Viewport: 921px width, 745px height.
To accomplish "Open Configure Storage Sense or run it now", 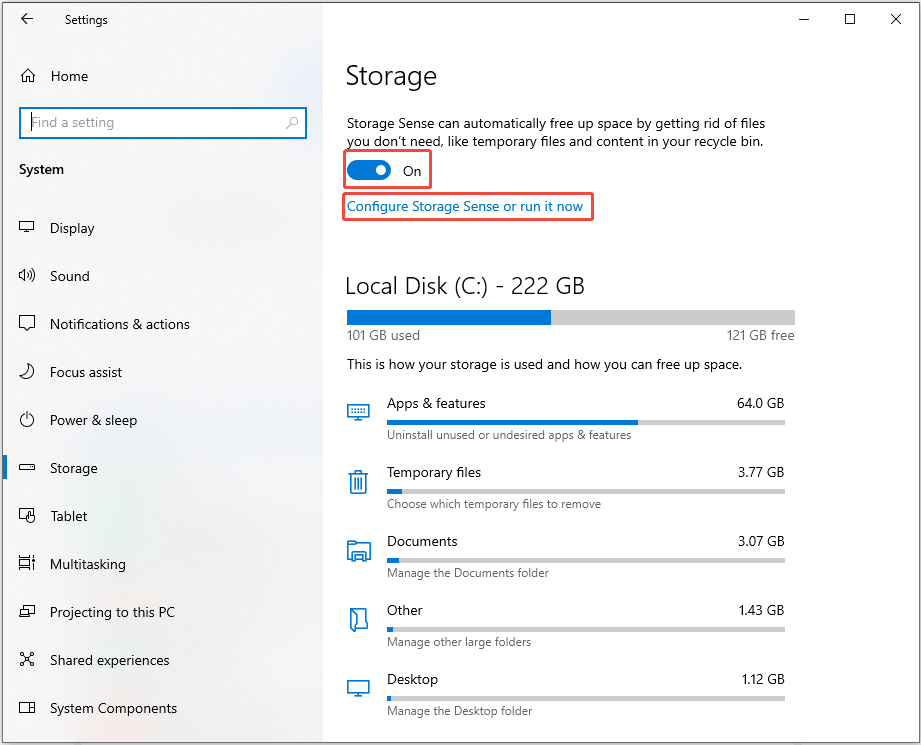I will (465, 206).
